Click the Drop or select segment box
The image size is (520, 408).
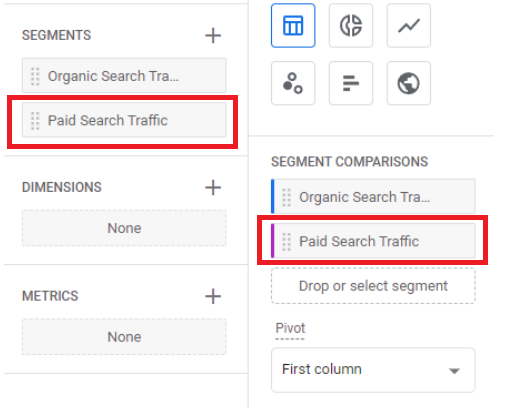[x=373, y=286]
